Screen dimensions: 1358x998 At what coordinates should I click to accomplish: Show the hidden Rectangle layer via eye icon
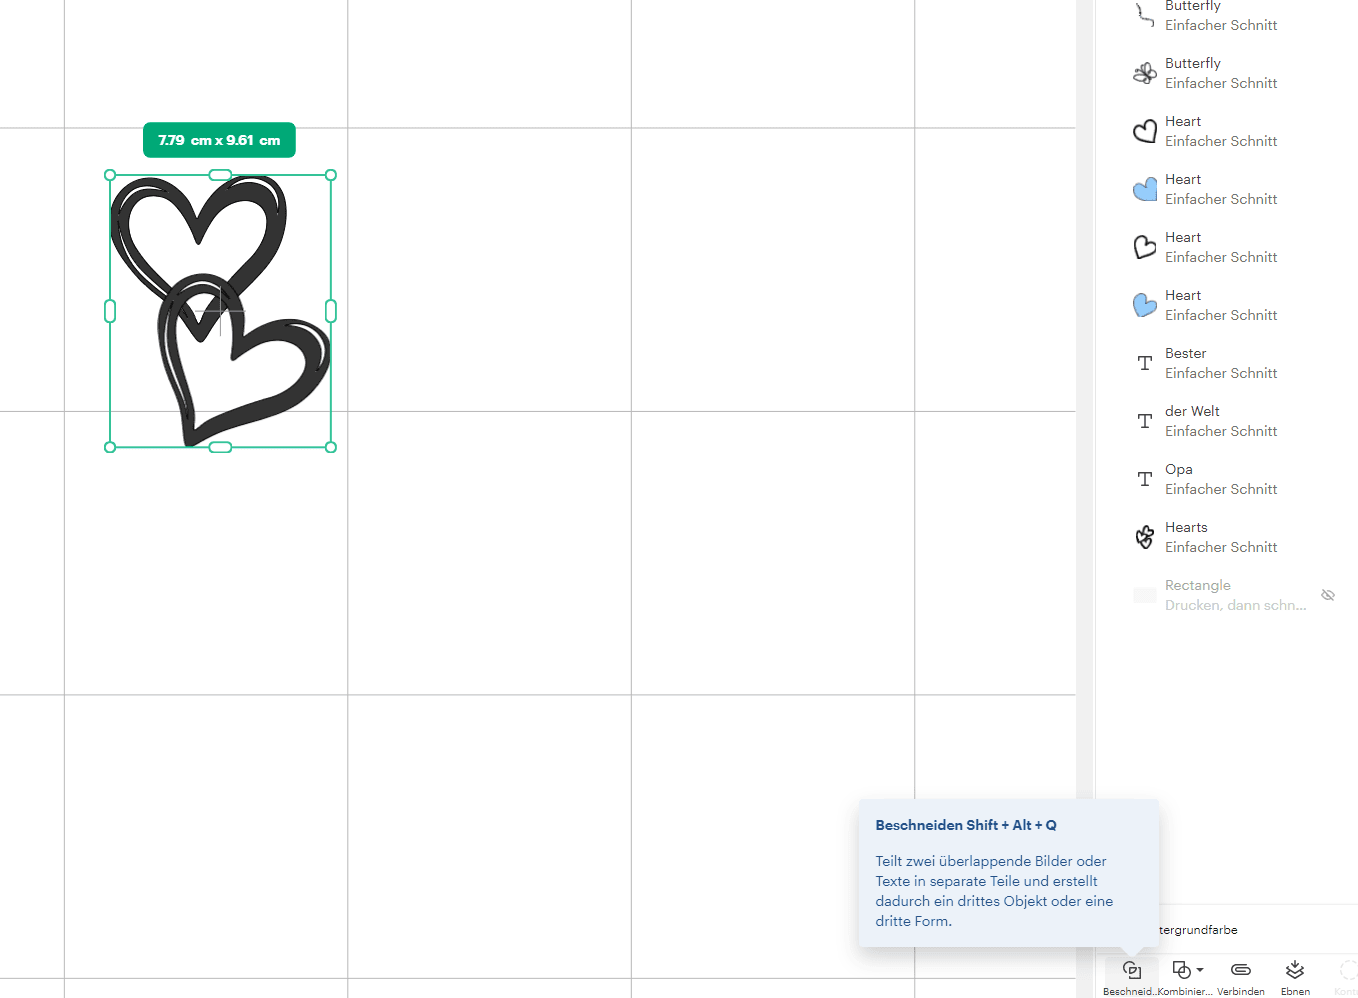click(1328, 595)
